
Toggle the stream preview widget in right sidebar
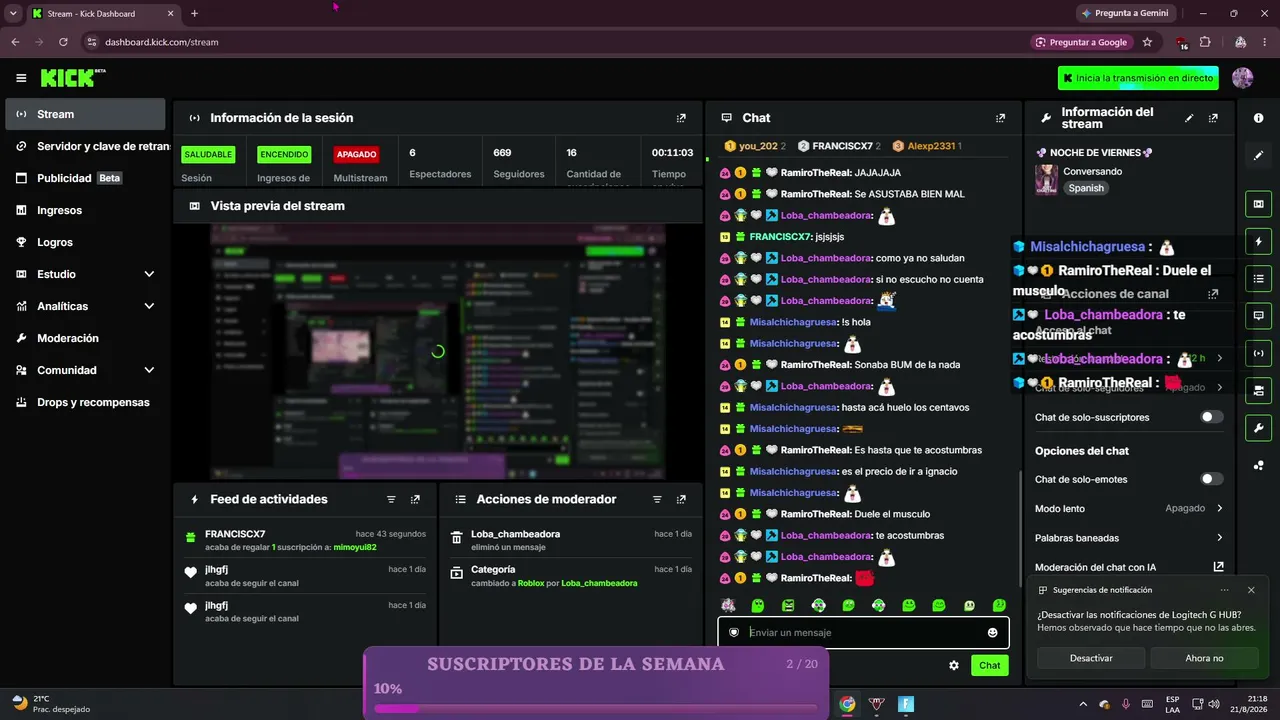(1258, 204)
